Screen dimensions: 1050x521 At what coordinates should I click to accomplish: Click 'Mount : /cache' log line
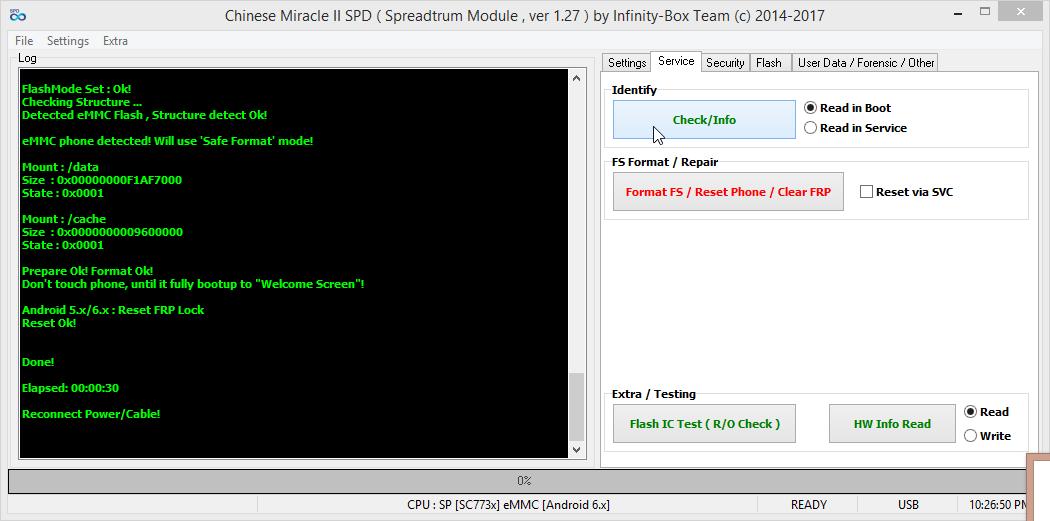[x=64, y=220]
